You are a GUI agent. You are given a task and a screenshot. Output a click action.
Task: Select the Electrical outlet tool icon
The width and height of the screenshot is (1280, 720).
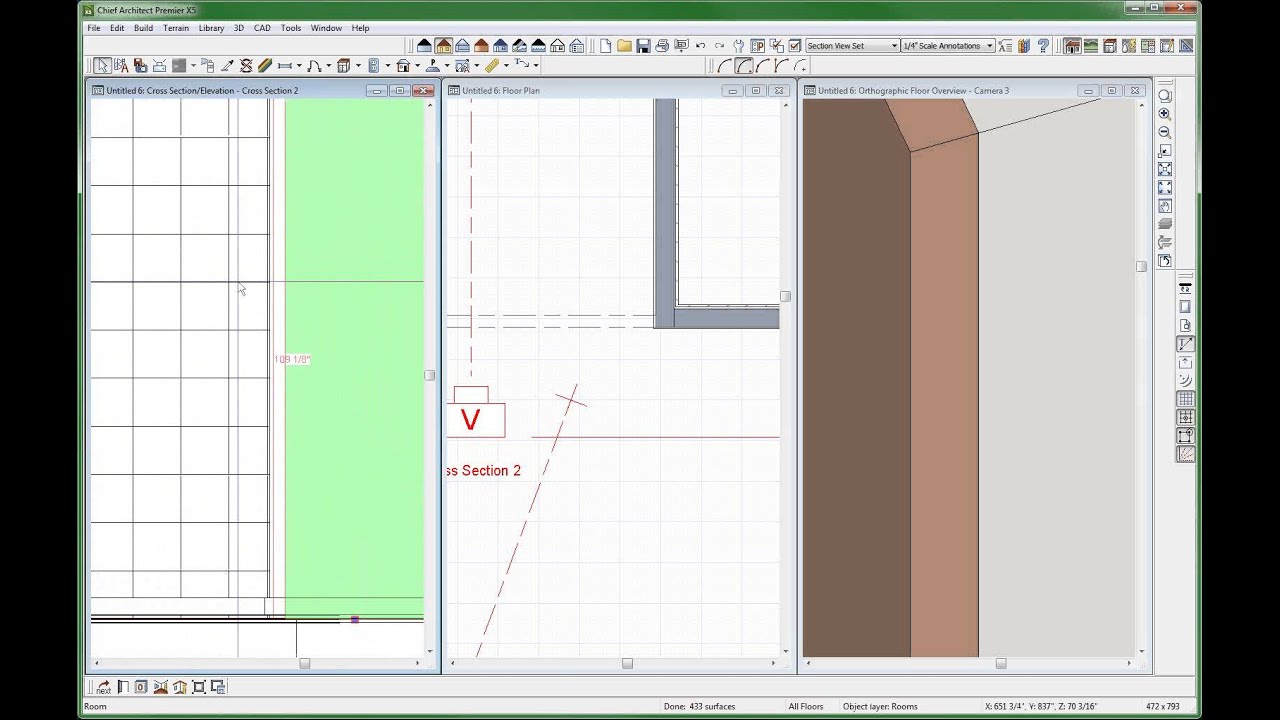374,65
